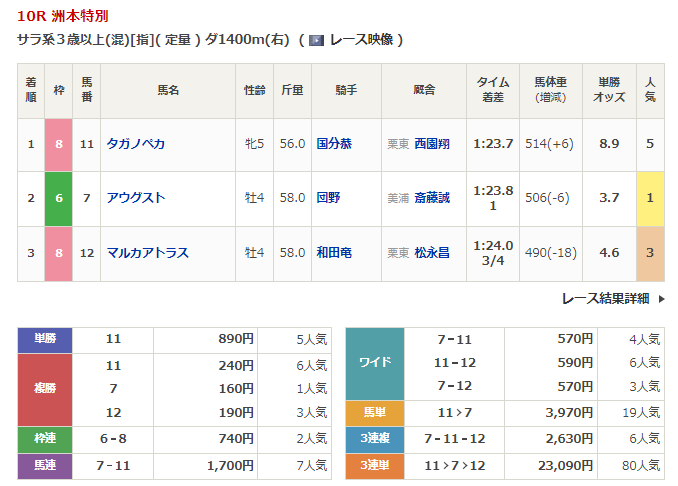The width and height of the screenshot is (678, 486).
Task: View trainer 松永昌's profile
Action: click(x=432, y=253)
